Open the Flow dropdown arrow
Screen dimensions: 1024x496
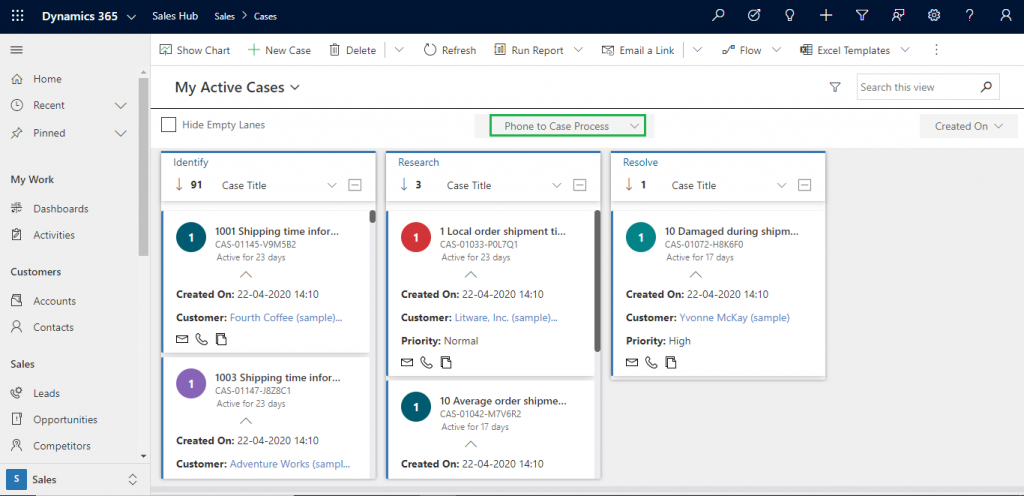(x=776, y=50)
